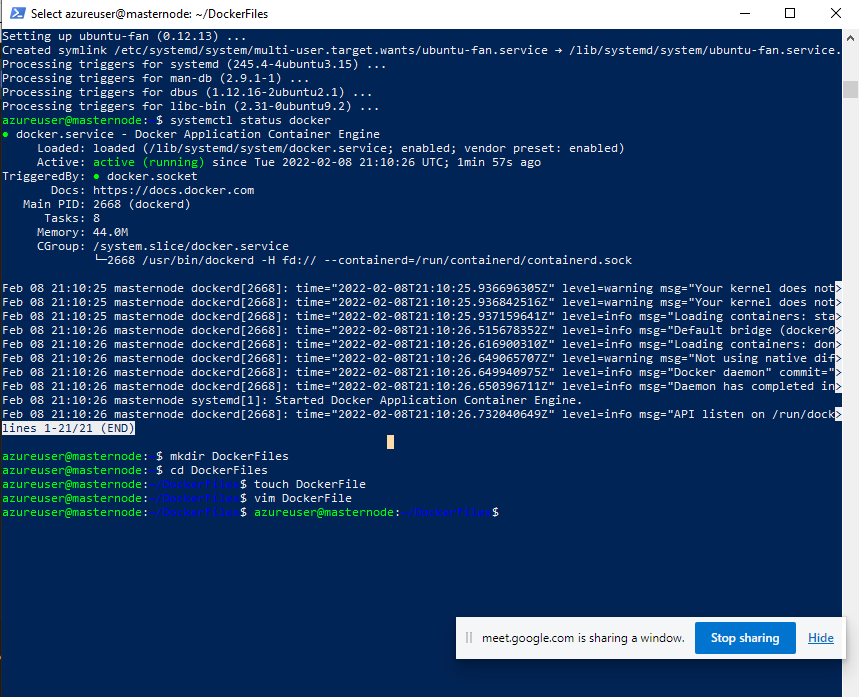Click the sharing bar drag handle
Viewport: 859px width, 697px height.
[468, 638]
